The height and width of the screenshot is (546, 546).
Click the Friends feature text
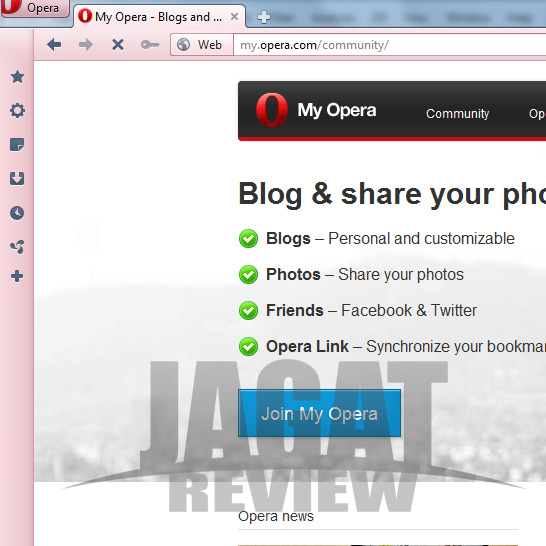pyautogui.click(x=371, y=311)
